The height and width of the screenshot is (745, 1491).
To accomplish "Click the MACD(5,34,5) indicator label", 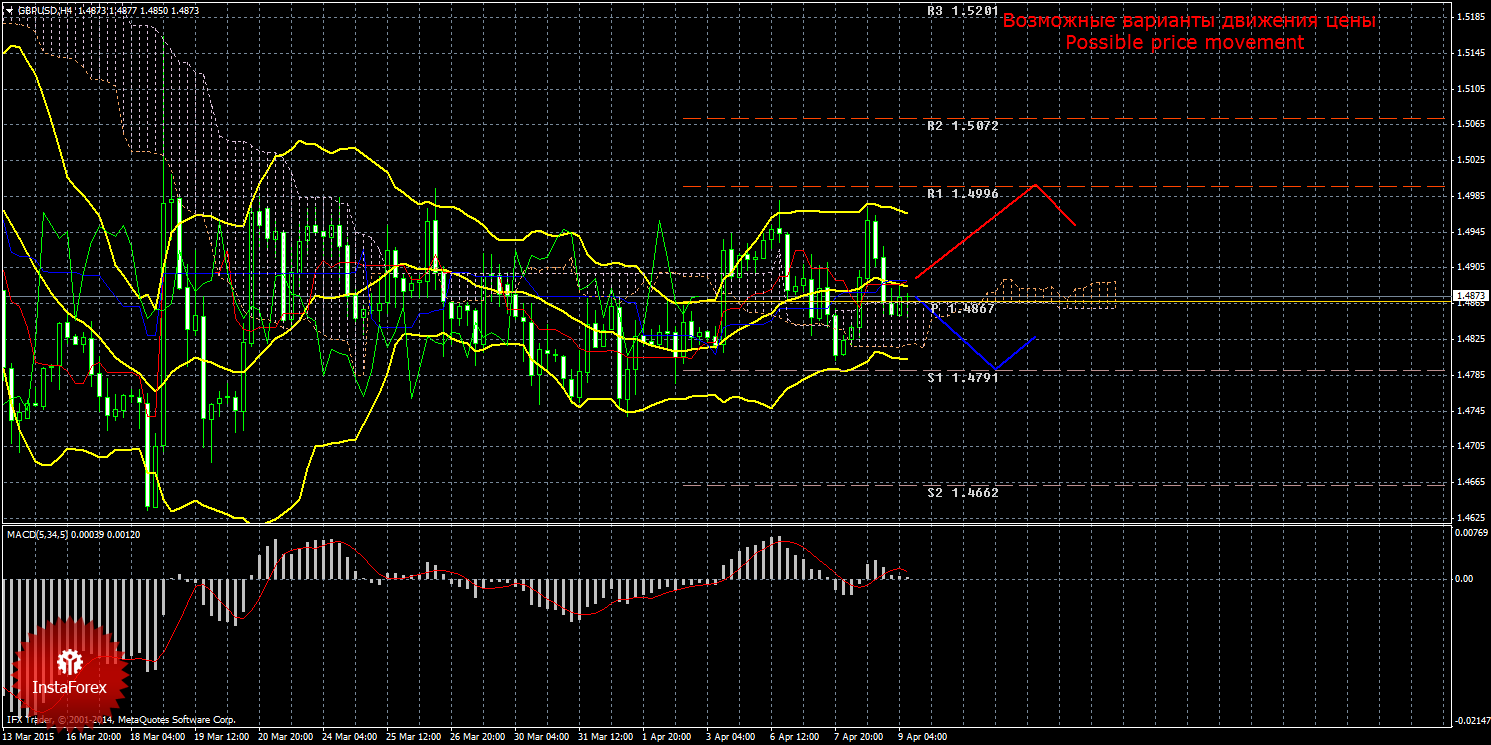I will click(73, 535).
